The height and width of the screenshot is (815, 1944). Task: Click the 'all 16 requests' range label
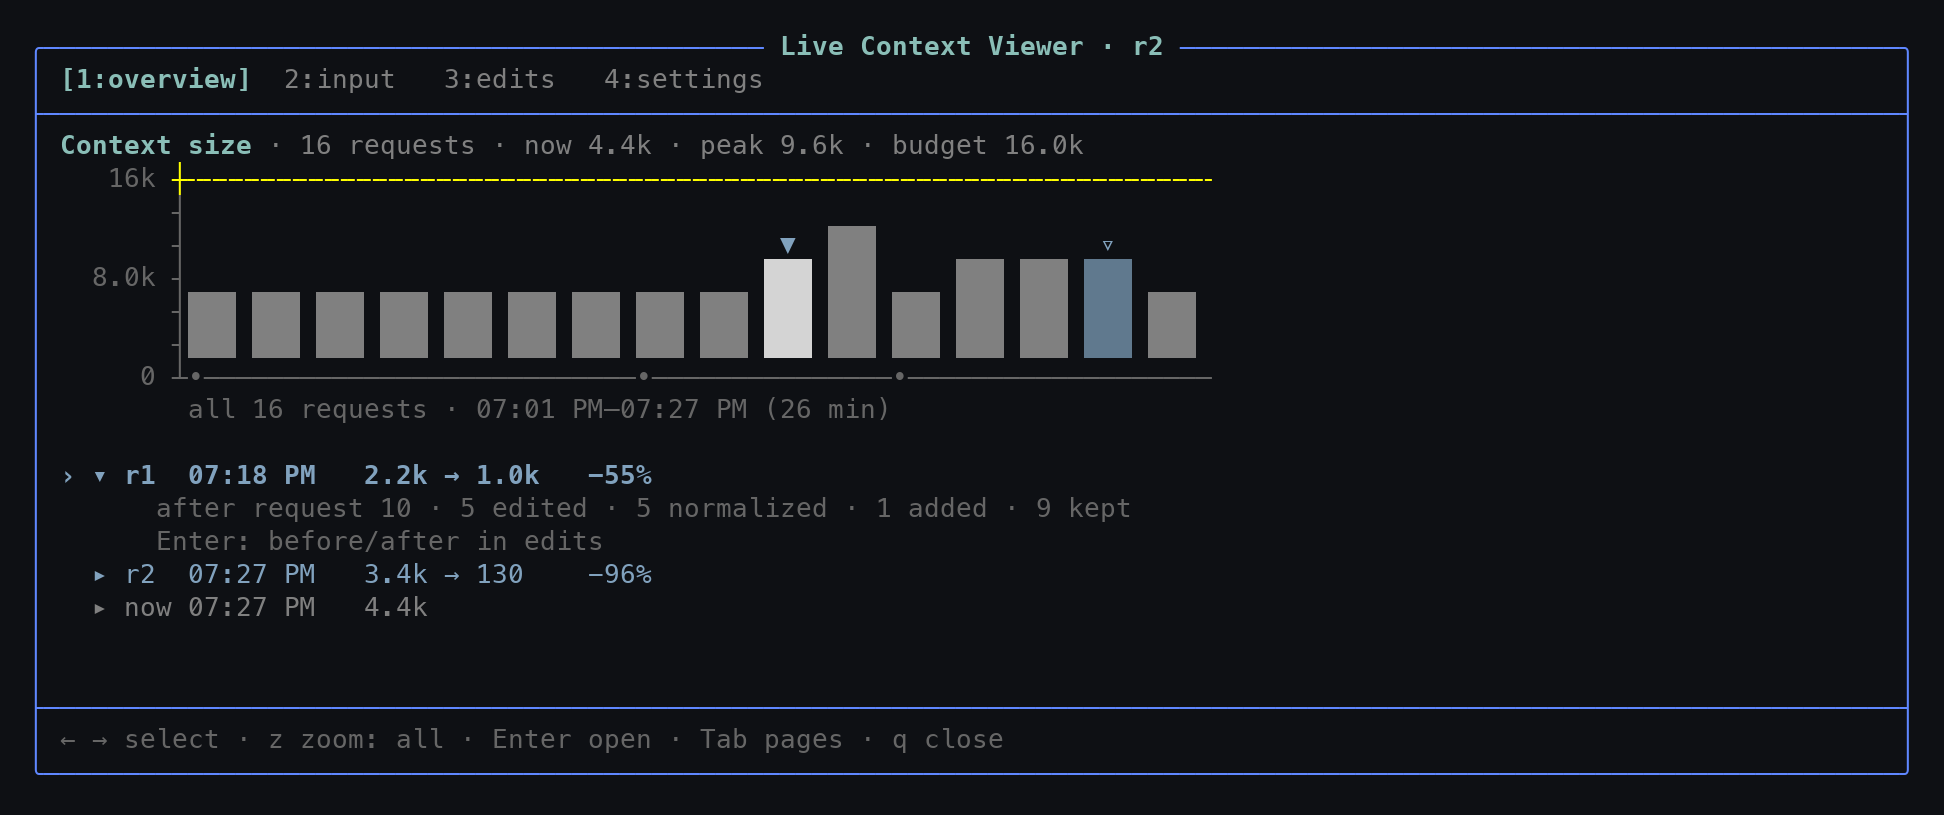[308, 409]
